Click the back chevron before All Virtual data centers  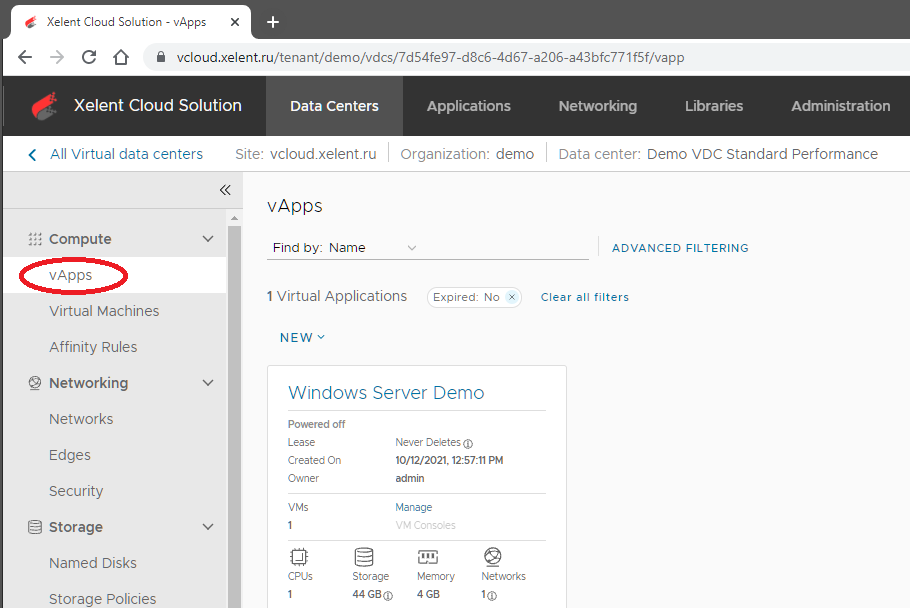tap(32, 154)
